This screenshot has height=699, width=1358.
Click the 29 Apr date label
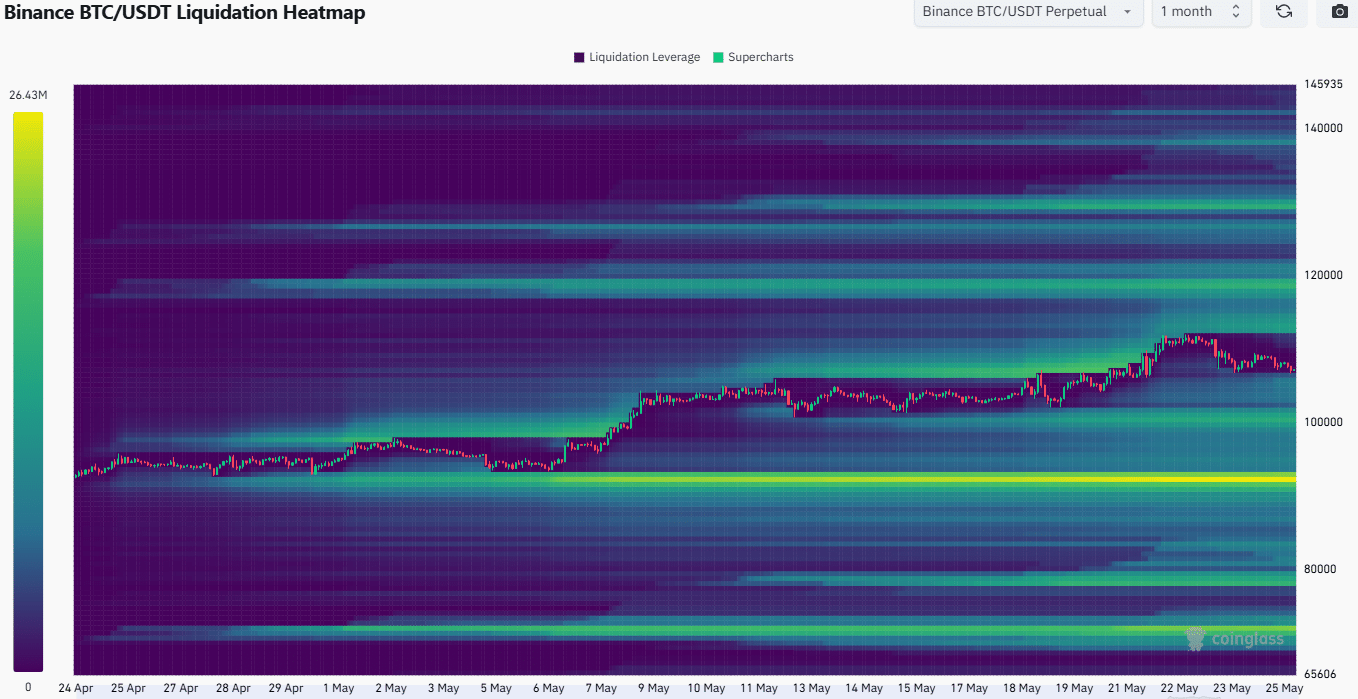[286, 688]
